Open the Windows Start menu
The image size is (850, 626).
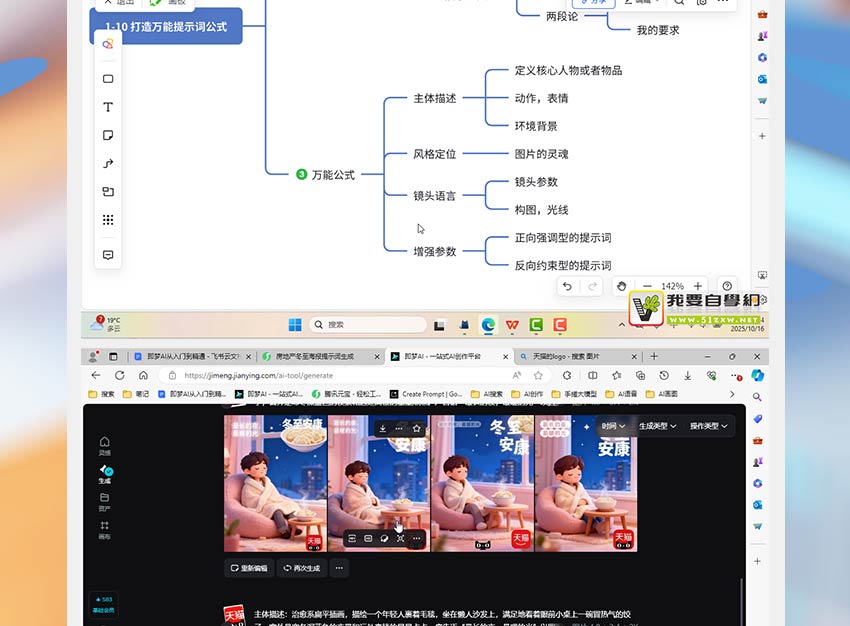295,325
